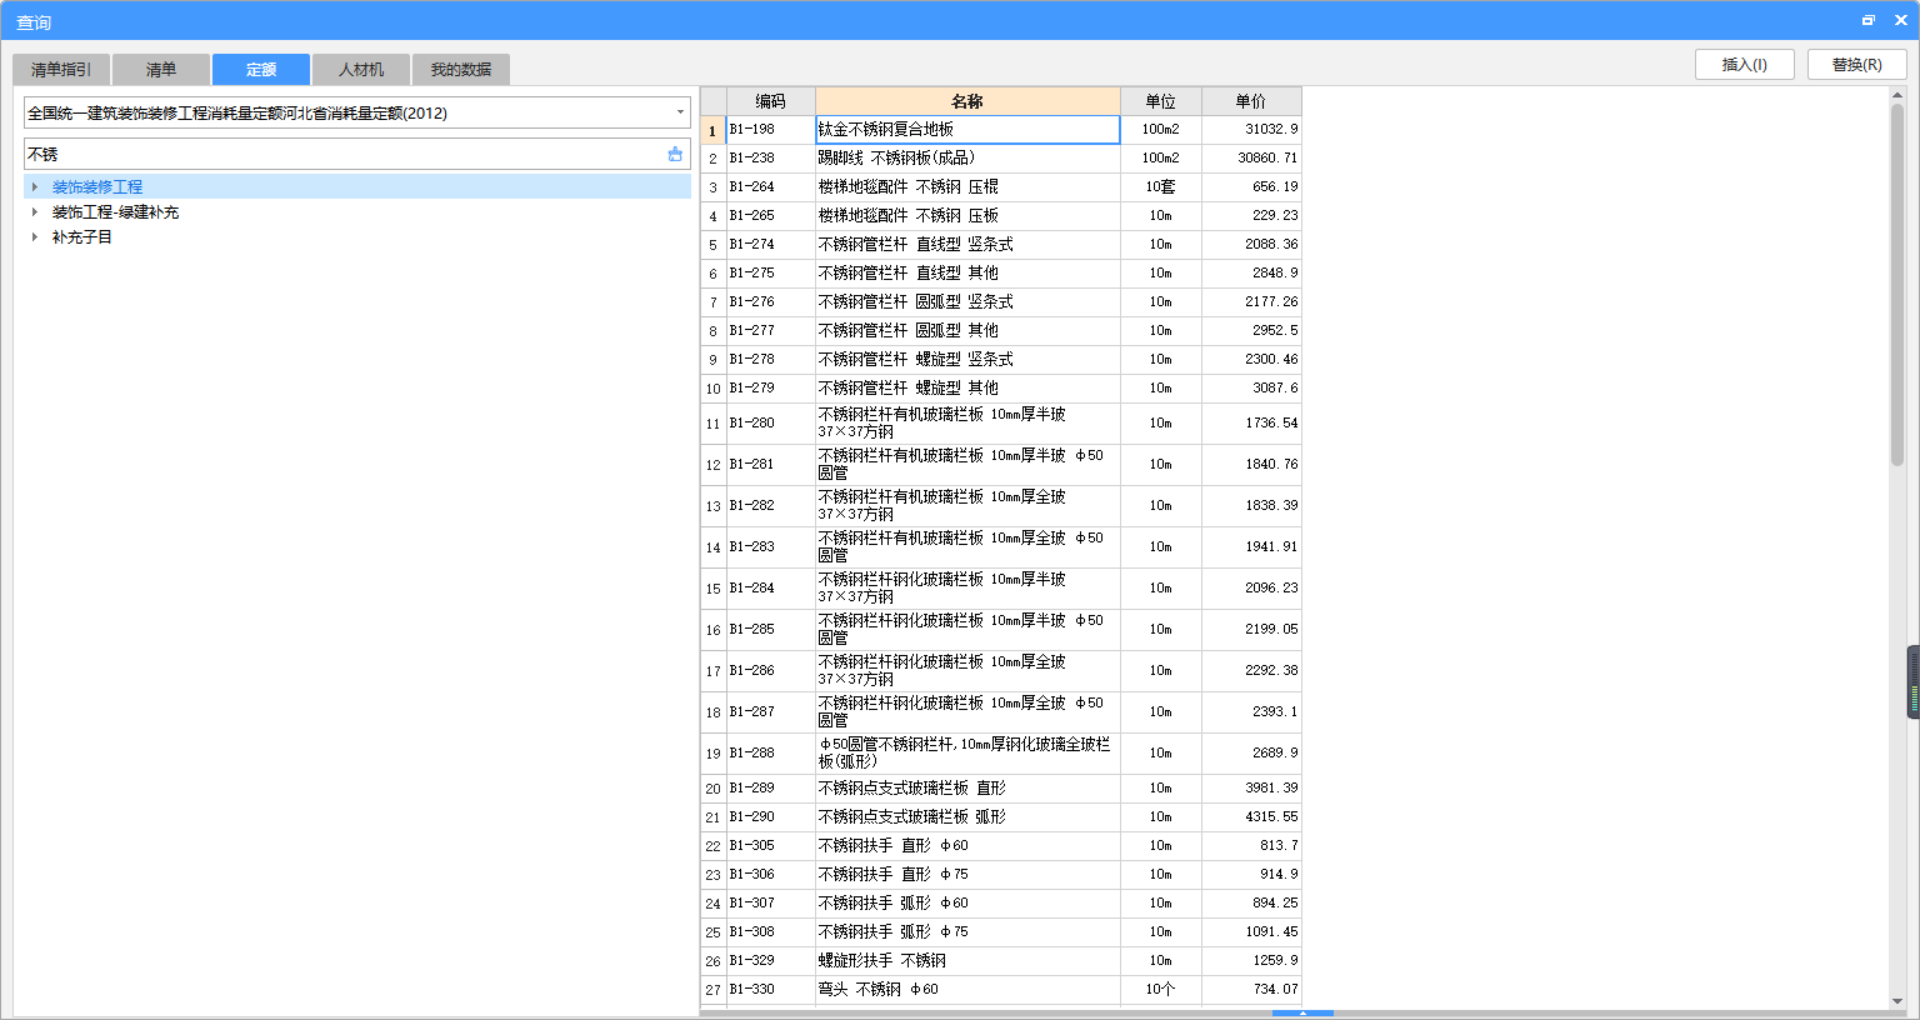This screenshot has height=1020, width=1920.
Task: Switch to the 定额 tab
Action: click(x=261, y=69)
